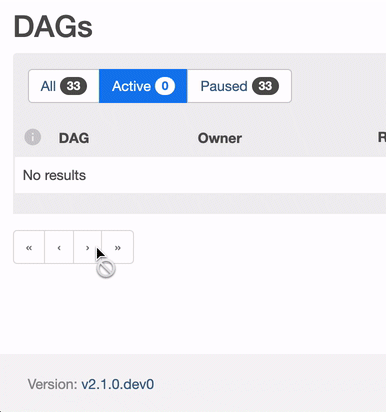
Task: Select the Active 0 filter tab
Action: [x=143, y=86]
